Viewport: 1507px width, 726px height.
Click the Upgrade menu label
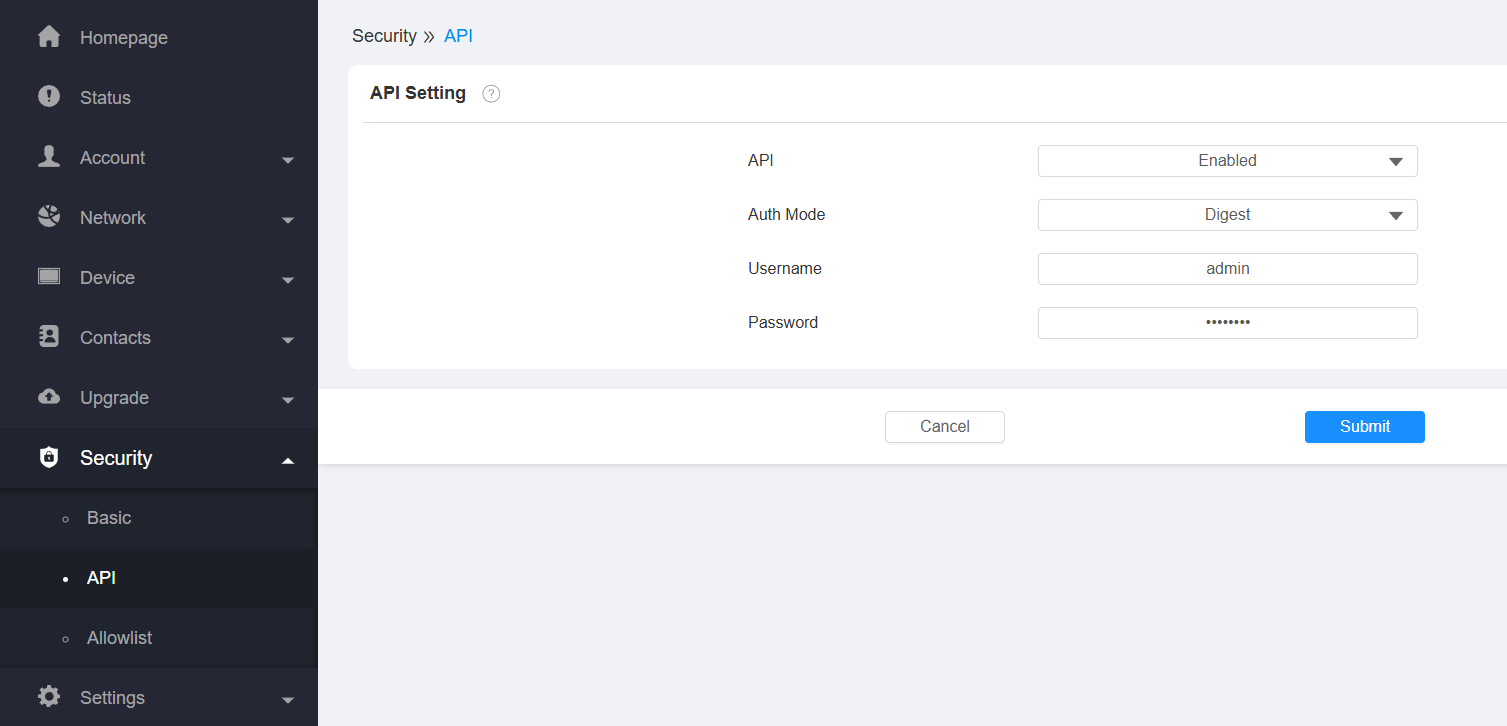[x=114, y=398]
